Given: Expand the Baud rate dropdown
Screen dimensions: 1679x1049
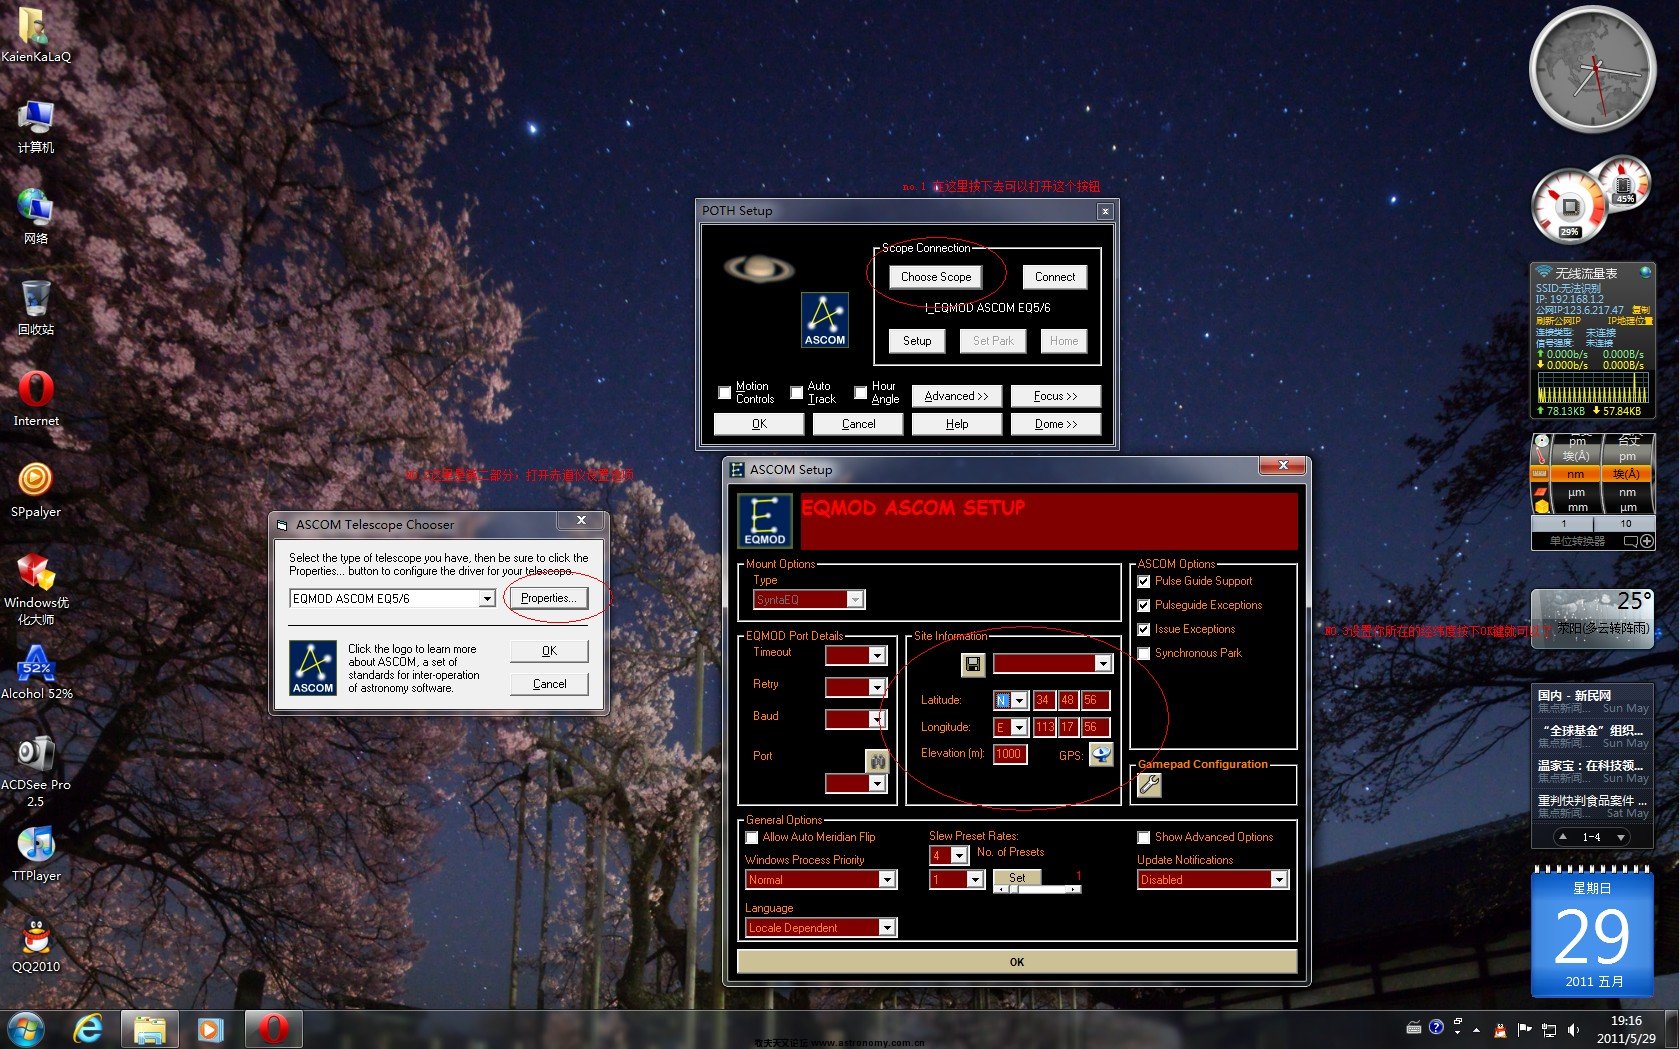Looking at the screenshot, I should click(x=877, y=719).
